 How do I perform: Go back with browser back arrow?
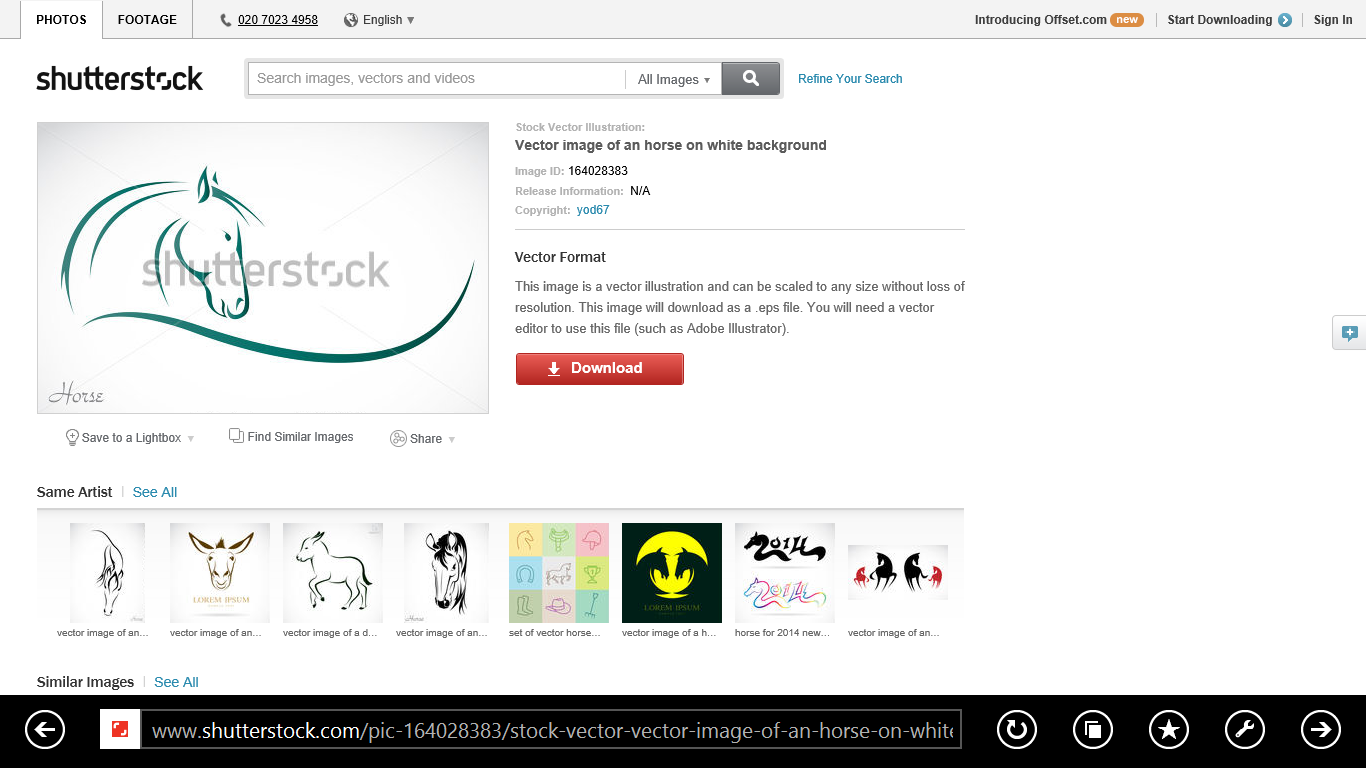tap(45, 730)
